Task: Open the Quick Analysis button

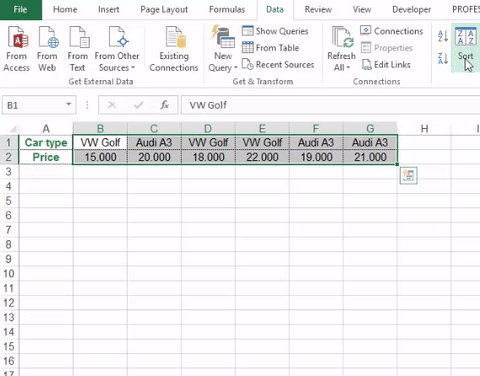Action: (409, 175)
